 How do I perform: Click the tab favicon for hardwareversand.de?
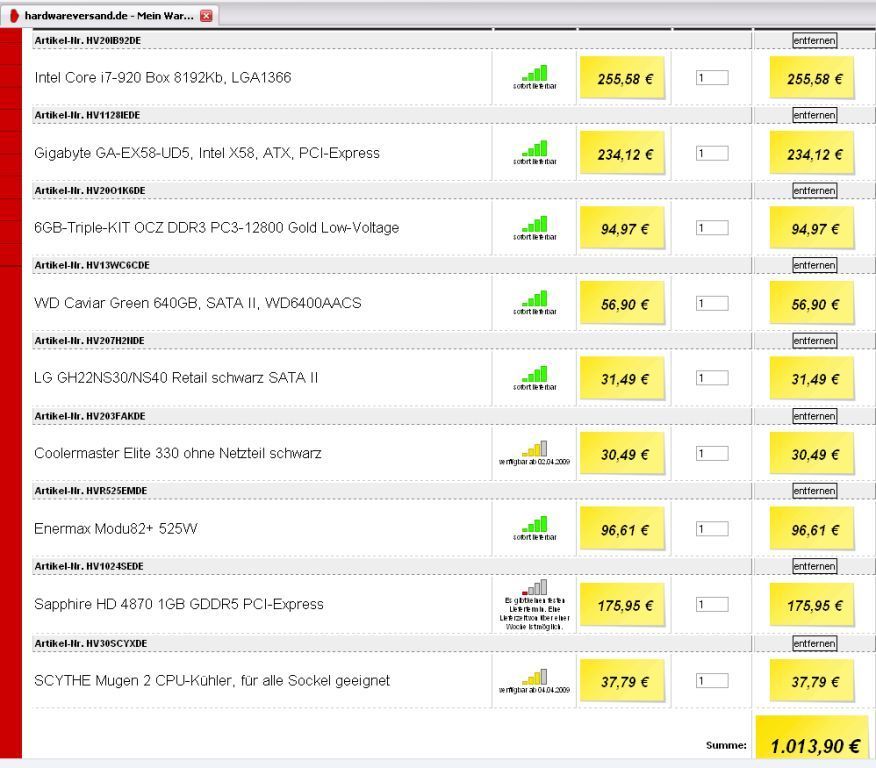pos(15,16)
